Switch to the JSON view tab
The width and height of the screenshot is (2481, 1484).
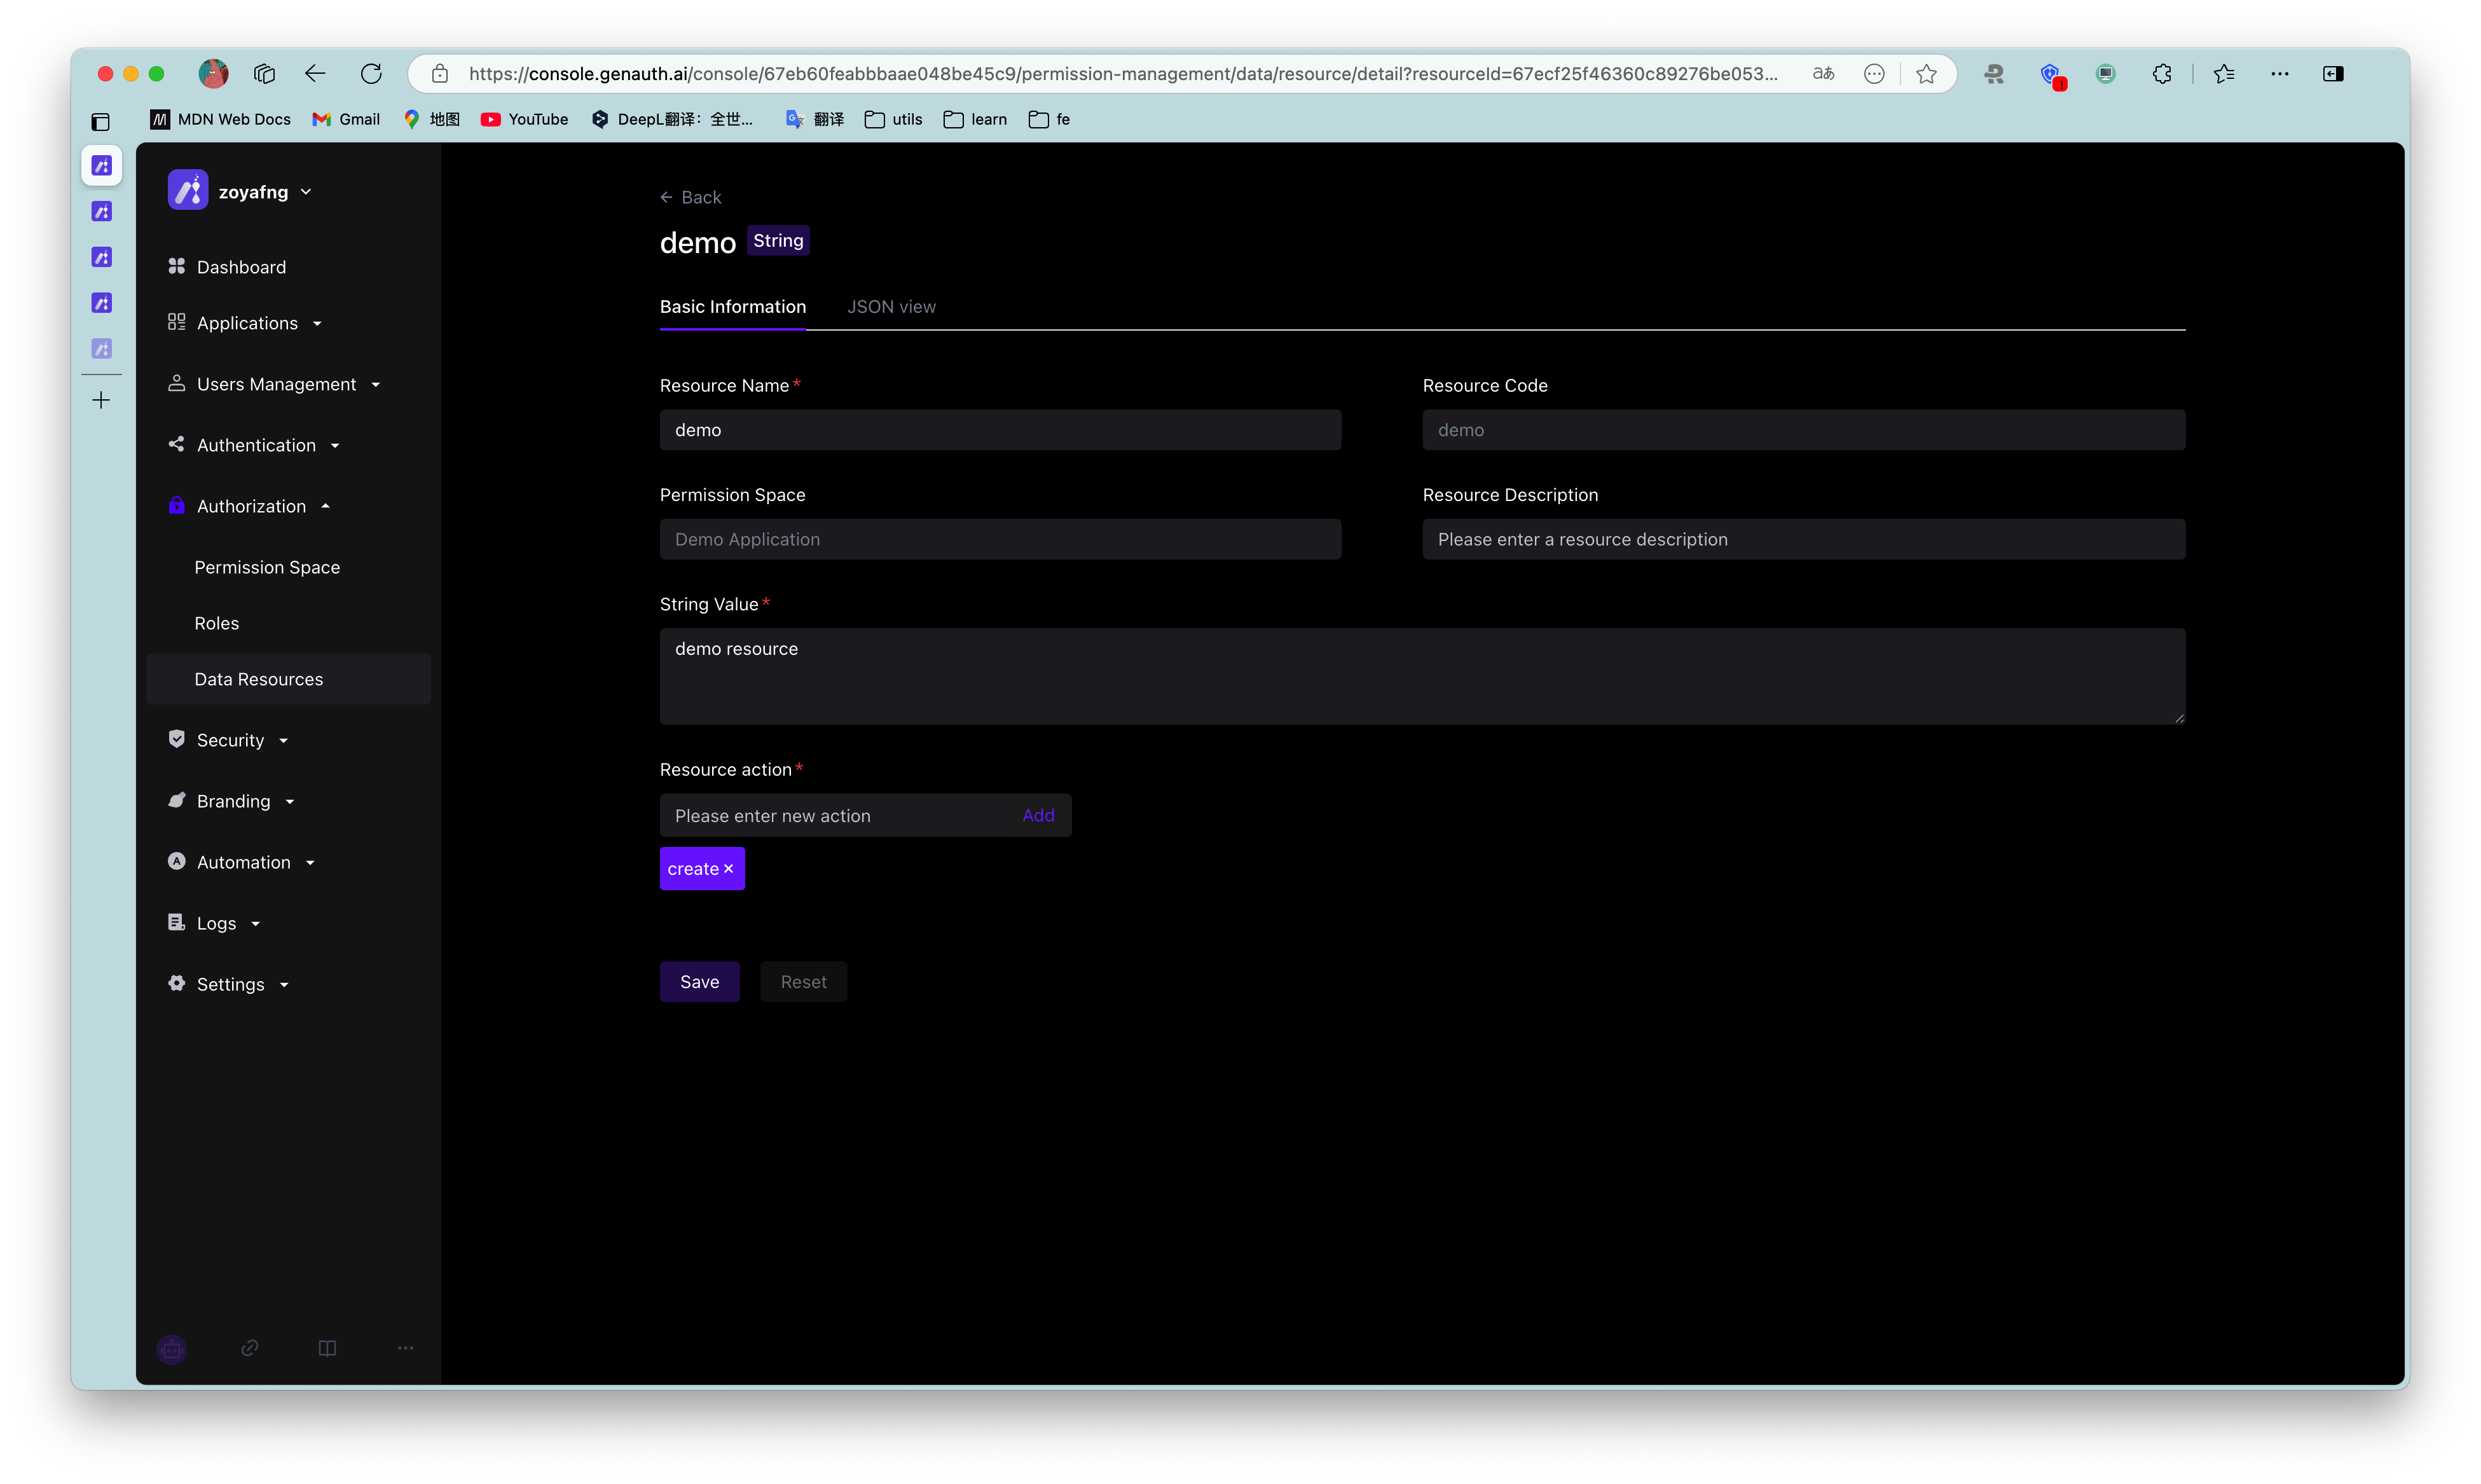(892, 307)
